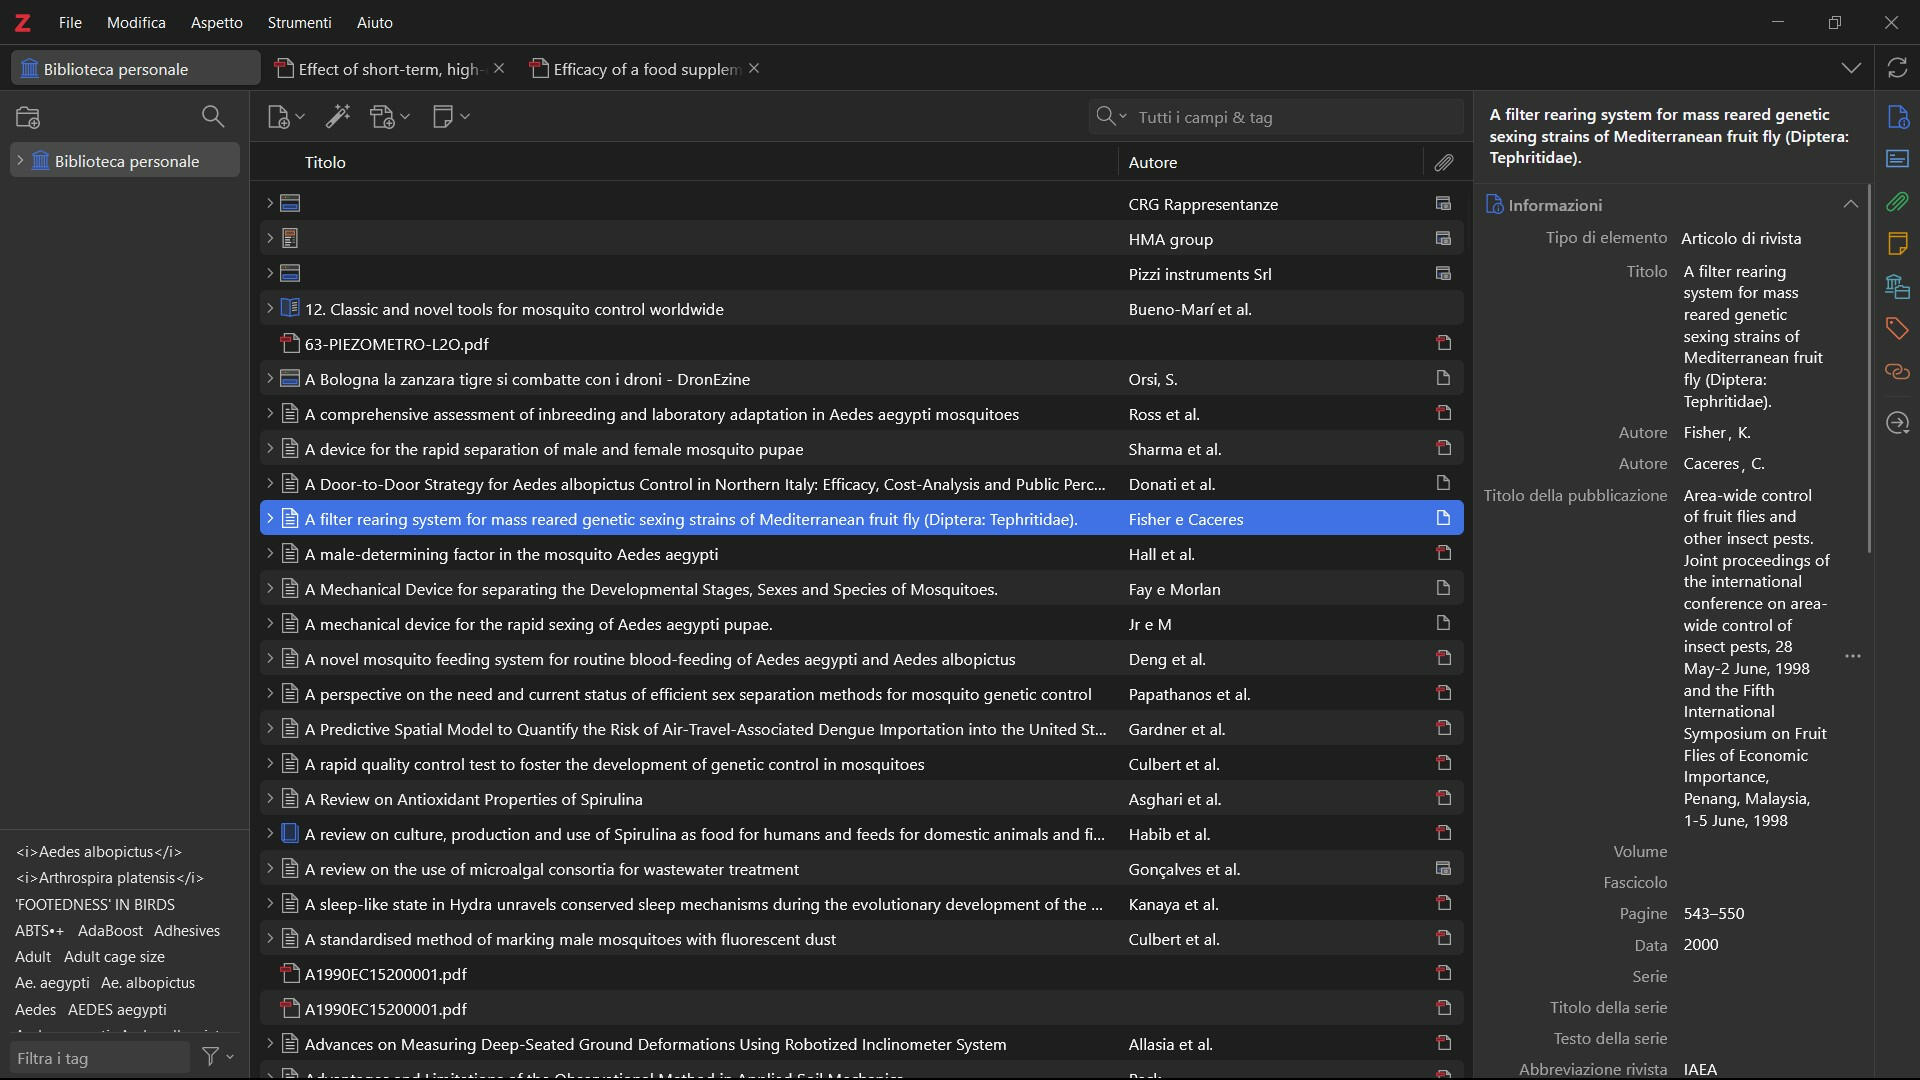Select the 'Aedes albopictus' italic tag

tap(98, 852)
